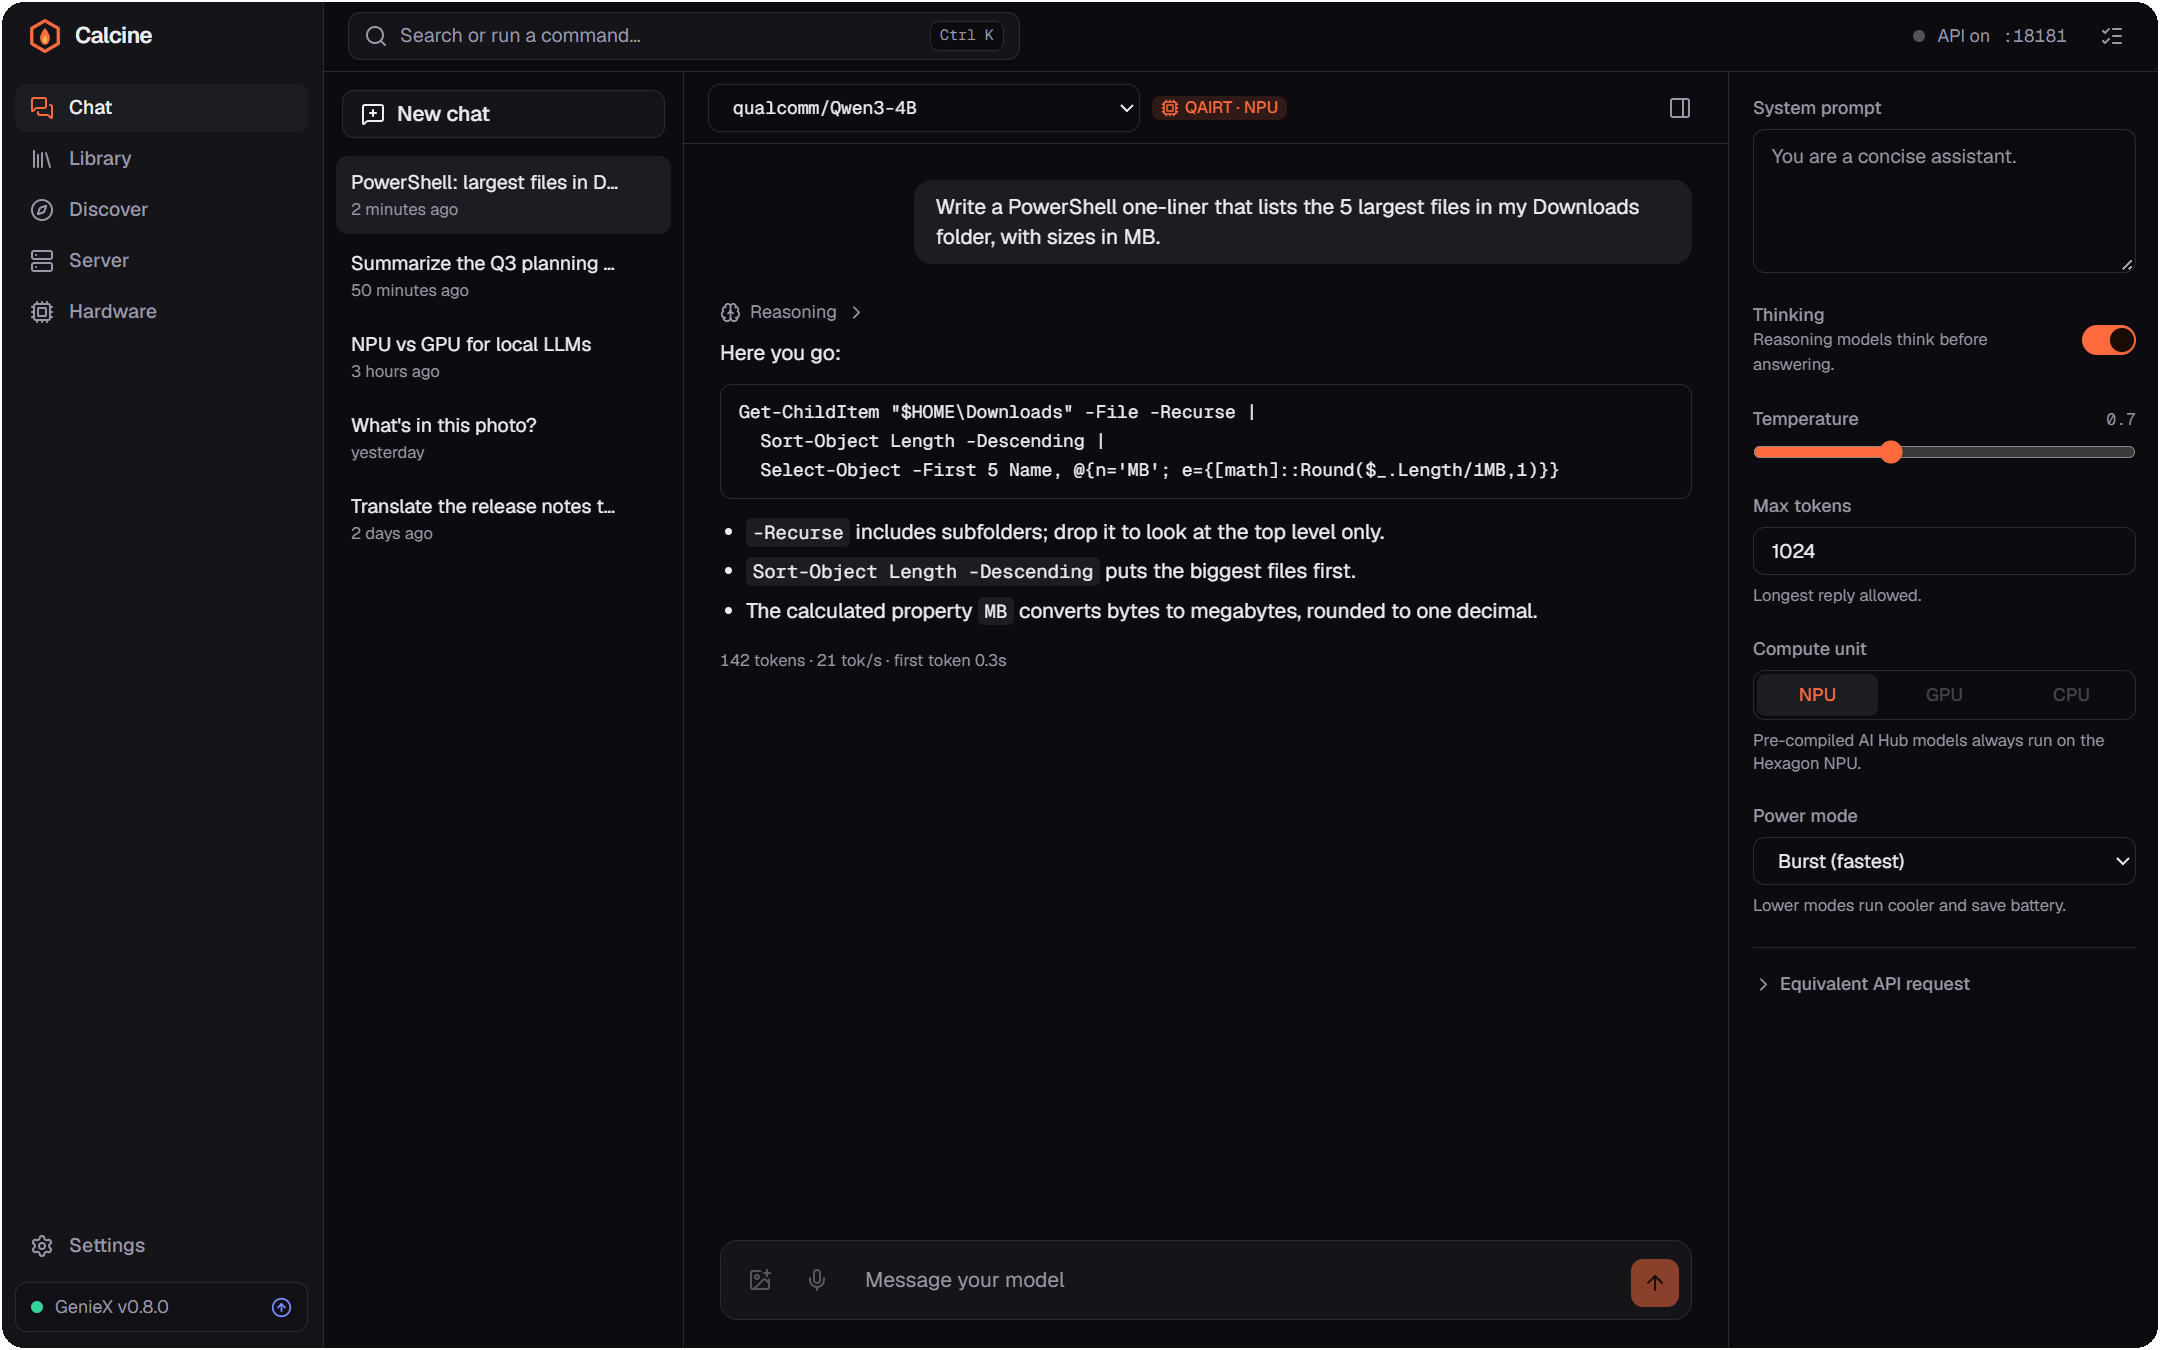Open the Summarize the Q3 planning chat
The height and width of the screenshot is (1350, 2160).
click(x=503, y=276)
